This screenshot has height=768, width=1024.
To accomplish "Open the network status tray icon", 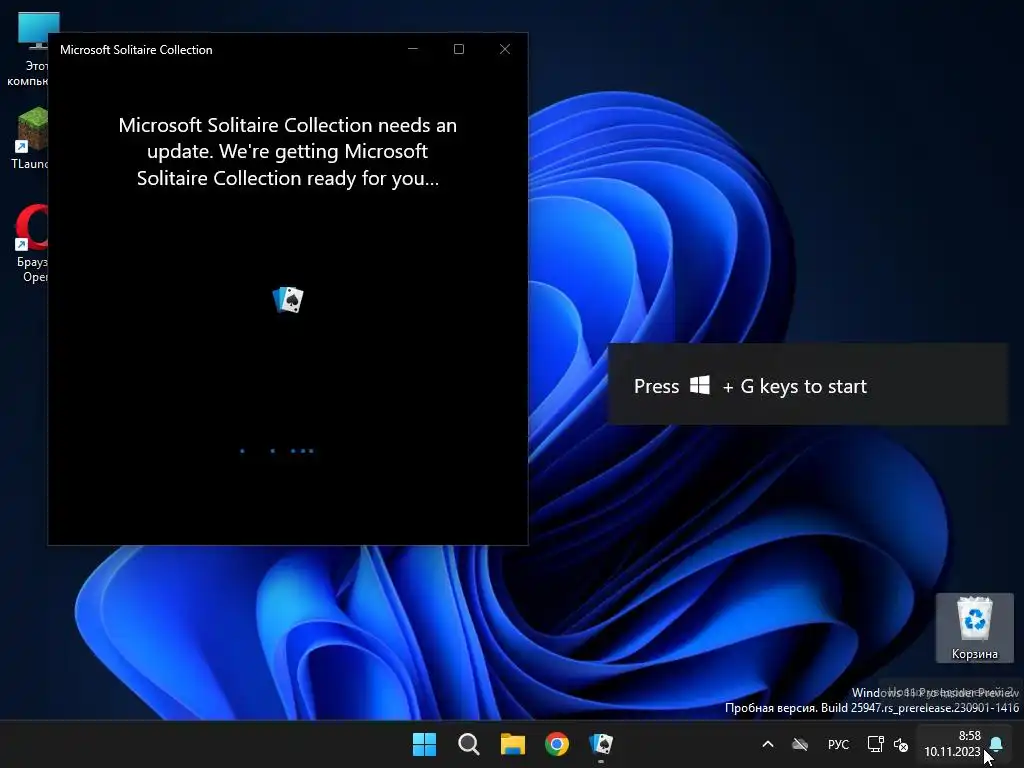I will pyautogui.click(x=875, y=744).
